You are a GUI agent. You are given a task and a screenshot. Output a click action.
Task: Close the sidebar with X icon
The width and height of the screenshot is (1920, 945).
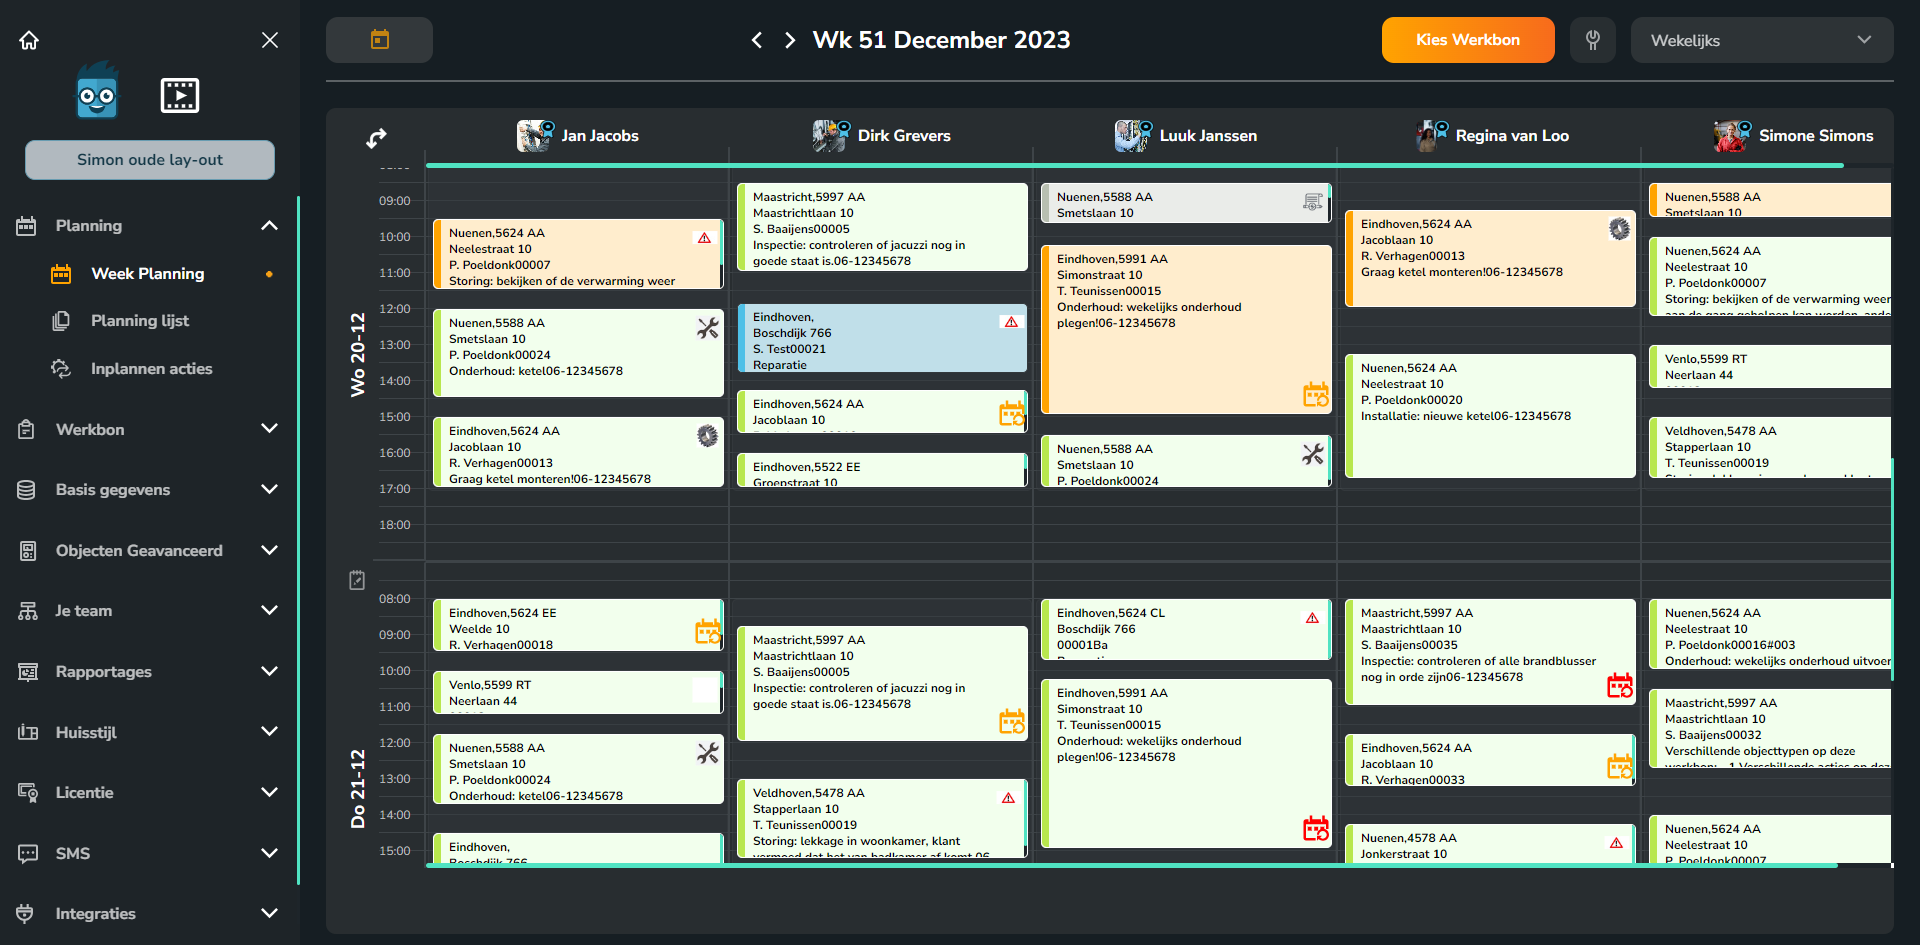coord(270,40)
